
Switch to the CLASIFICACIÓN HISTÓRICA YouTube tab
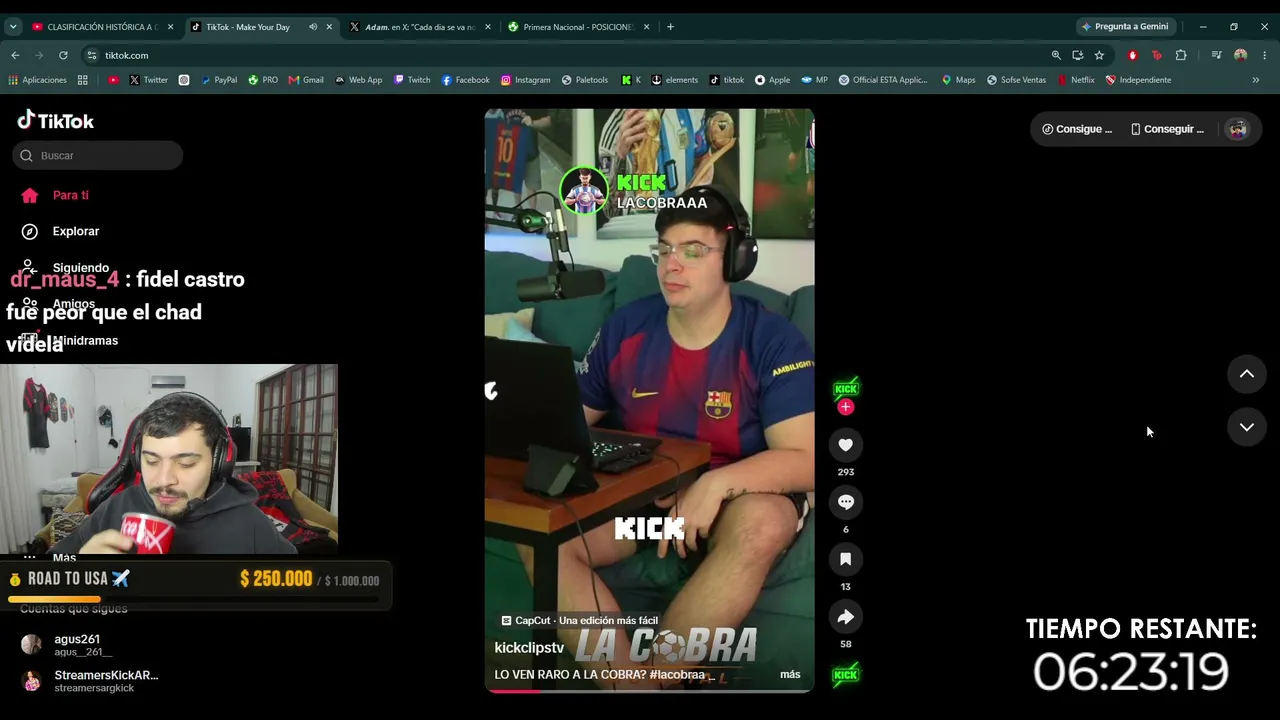coord(103,27)
